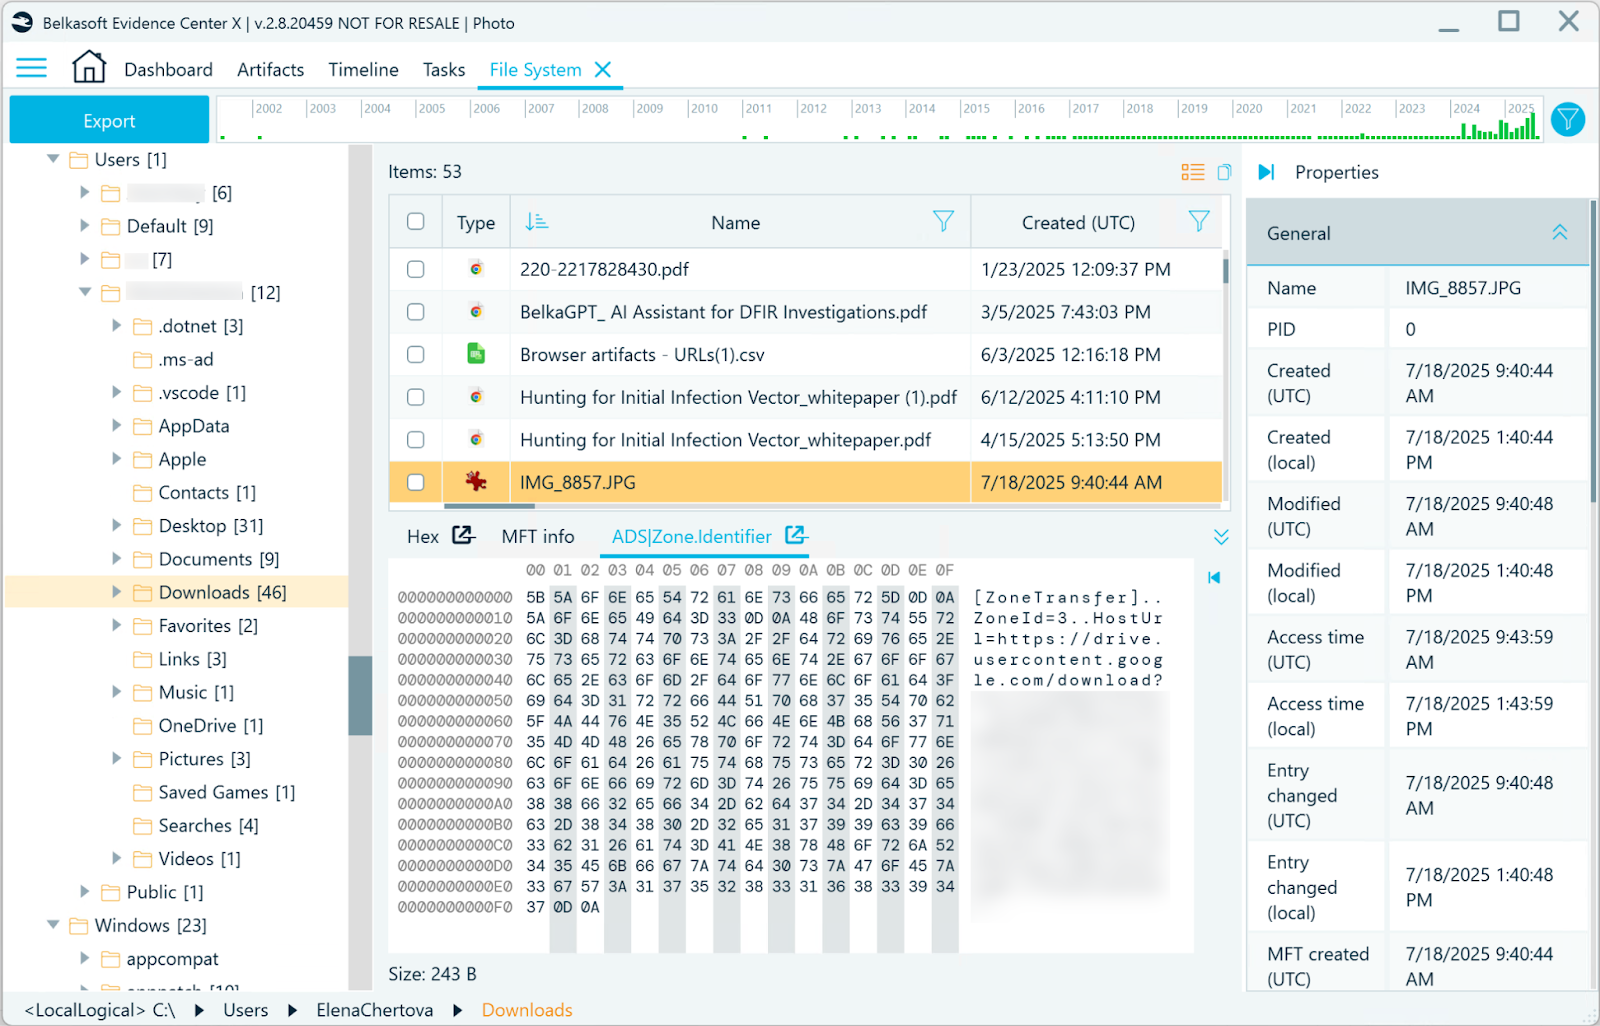The height and width of the screenshot is (1026, 1600).
Task: Click the folder tree vertical scrollbar
Action: (360, 696)
